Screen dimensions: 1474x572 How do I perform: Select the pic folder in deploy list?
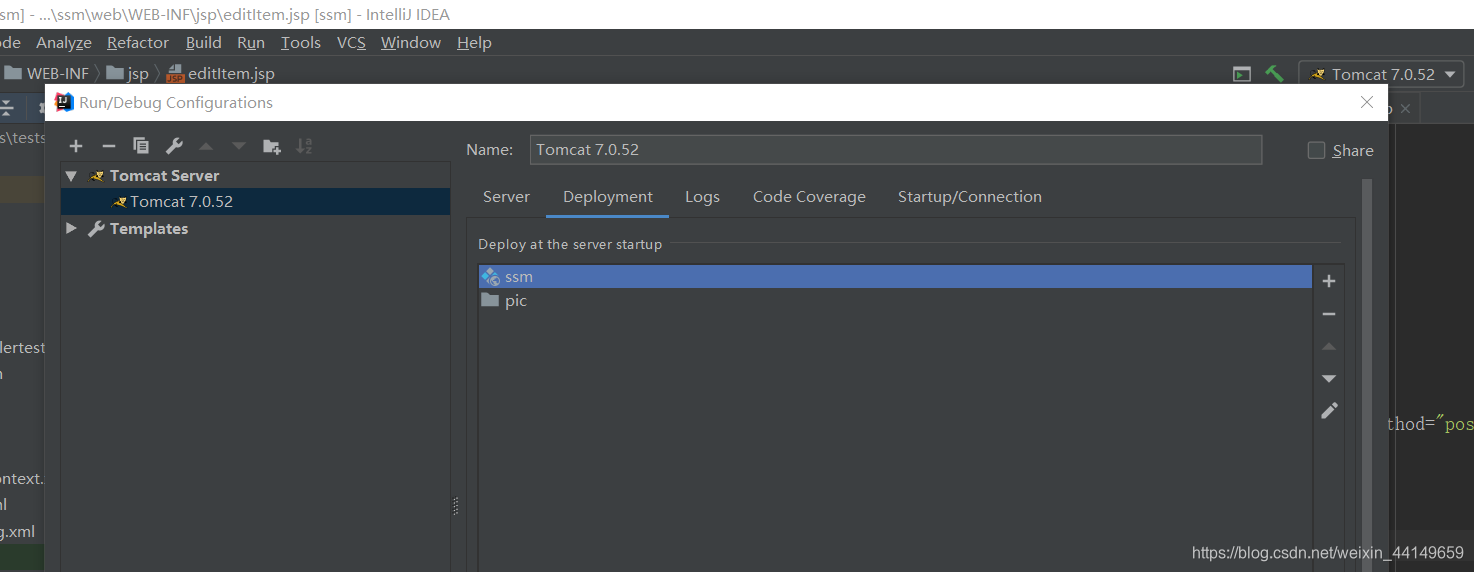[895, 301]
